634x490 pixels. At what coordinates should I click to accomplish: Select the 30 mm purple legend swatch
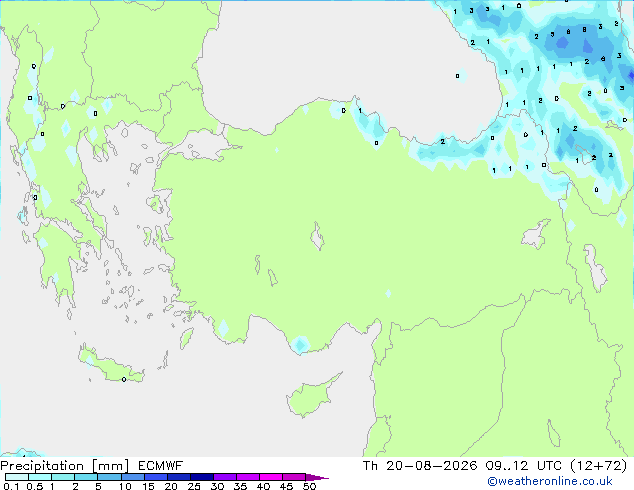coord(225,477)
